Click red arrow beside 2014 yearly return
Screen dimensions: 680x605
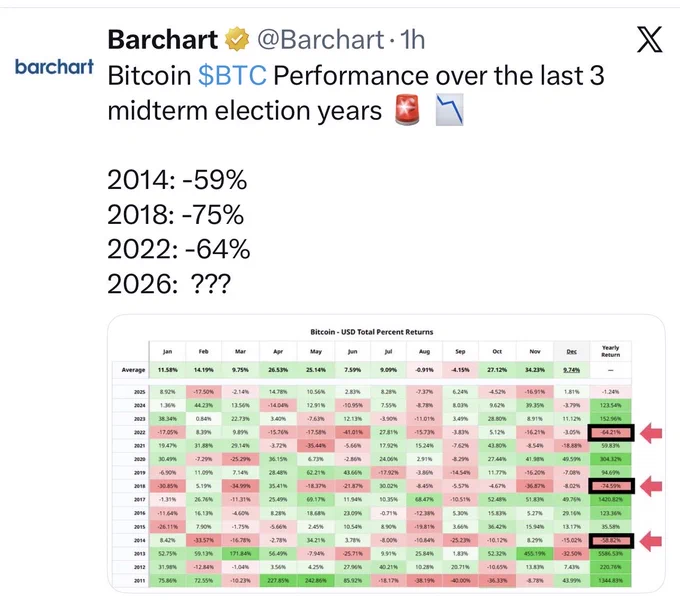651,541
